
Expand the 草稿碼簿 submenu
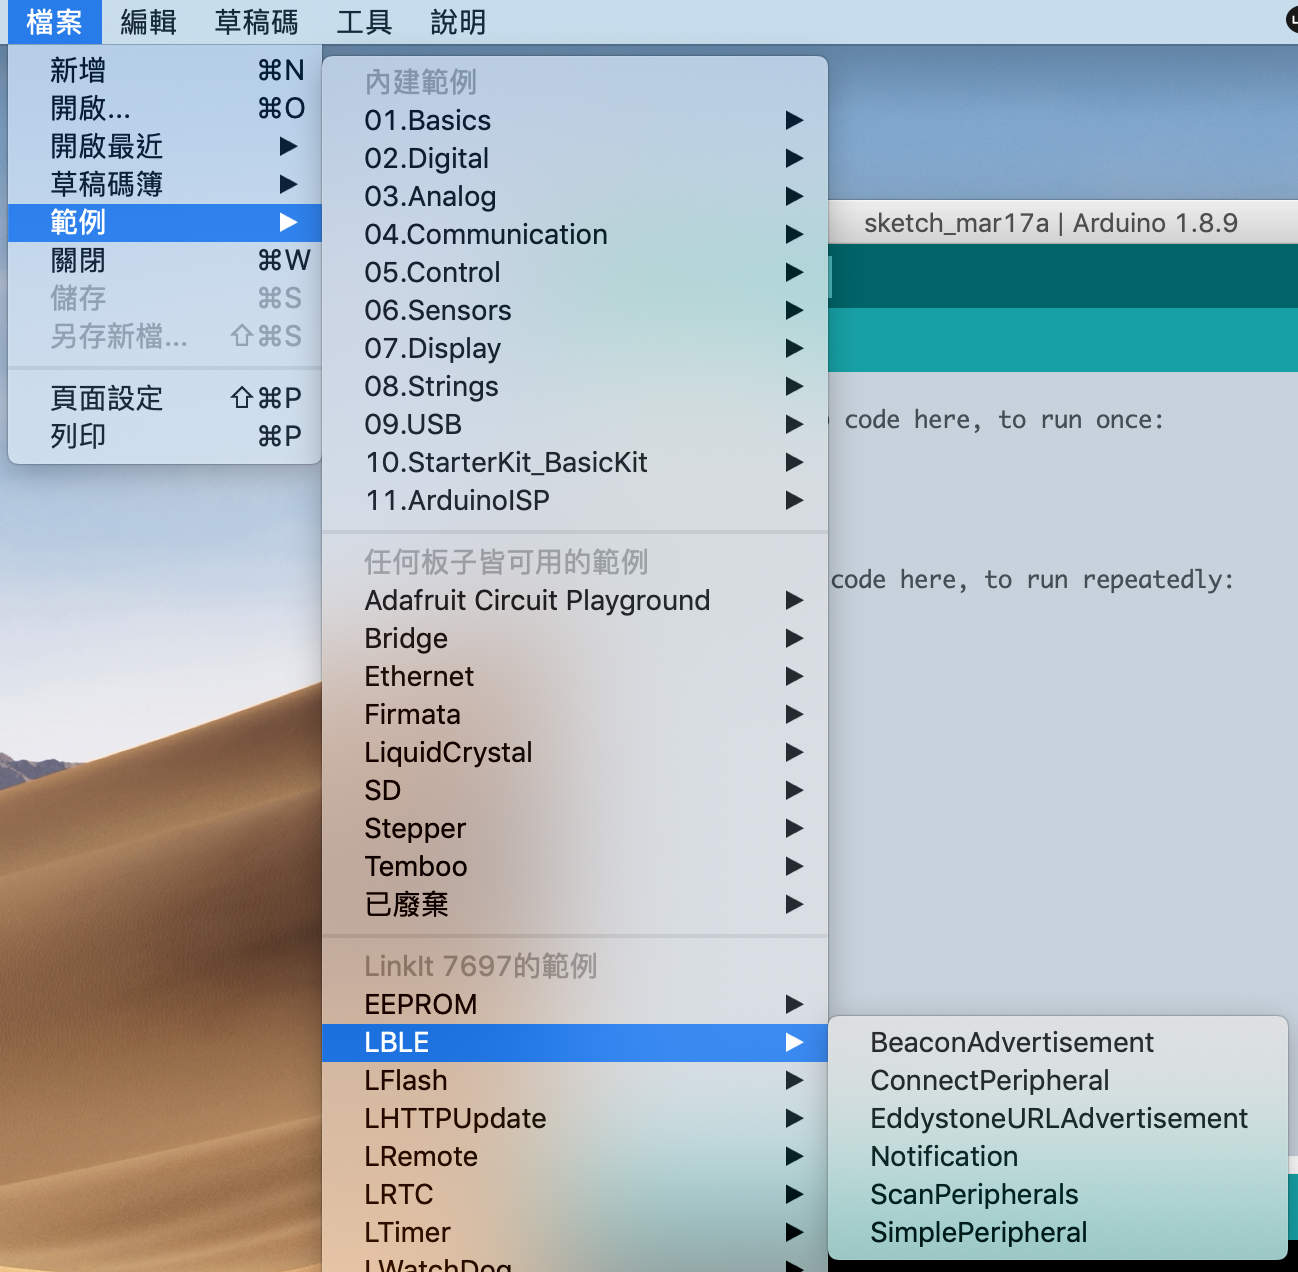point(165,184)
